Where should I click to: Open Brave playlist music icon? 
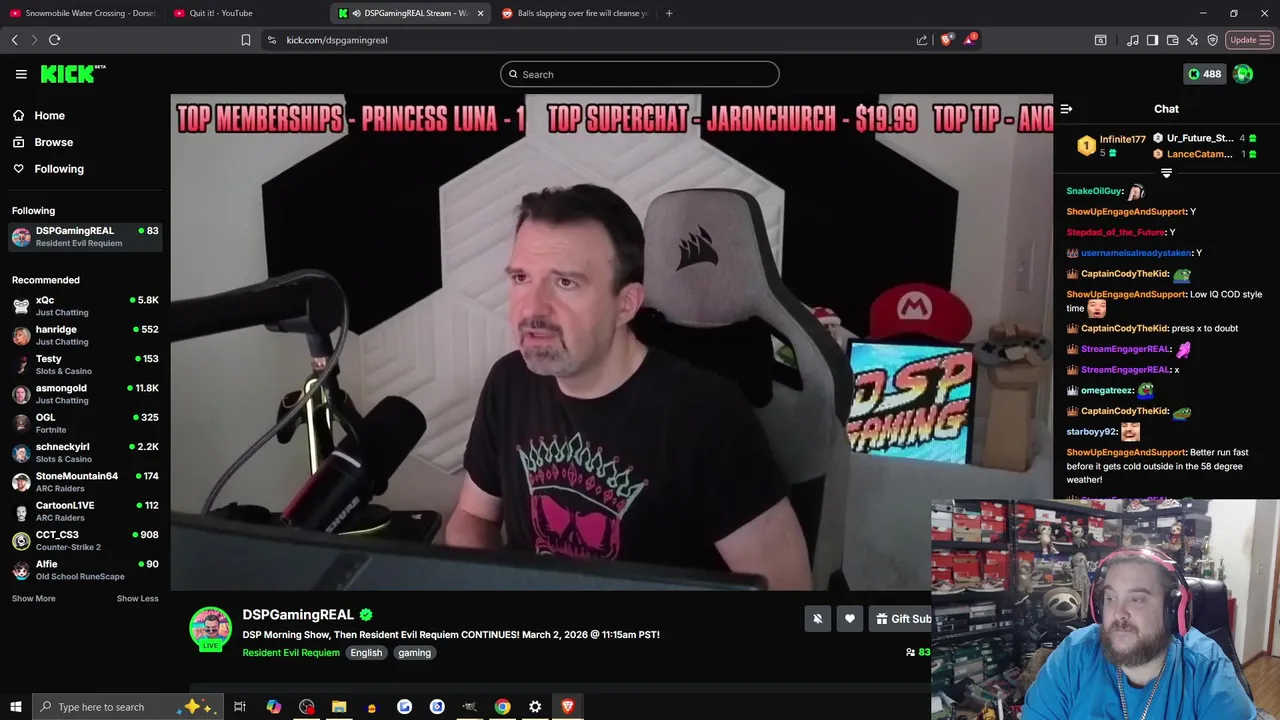[1132, 40]
